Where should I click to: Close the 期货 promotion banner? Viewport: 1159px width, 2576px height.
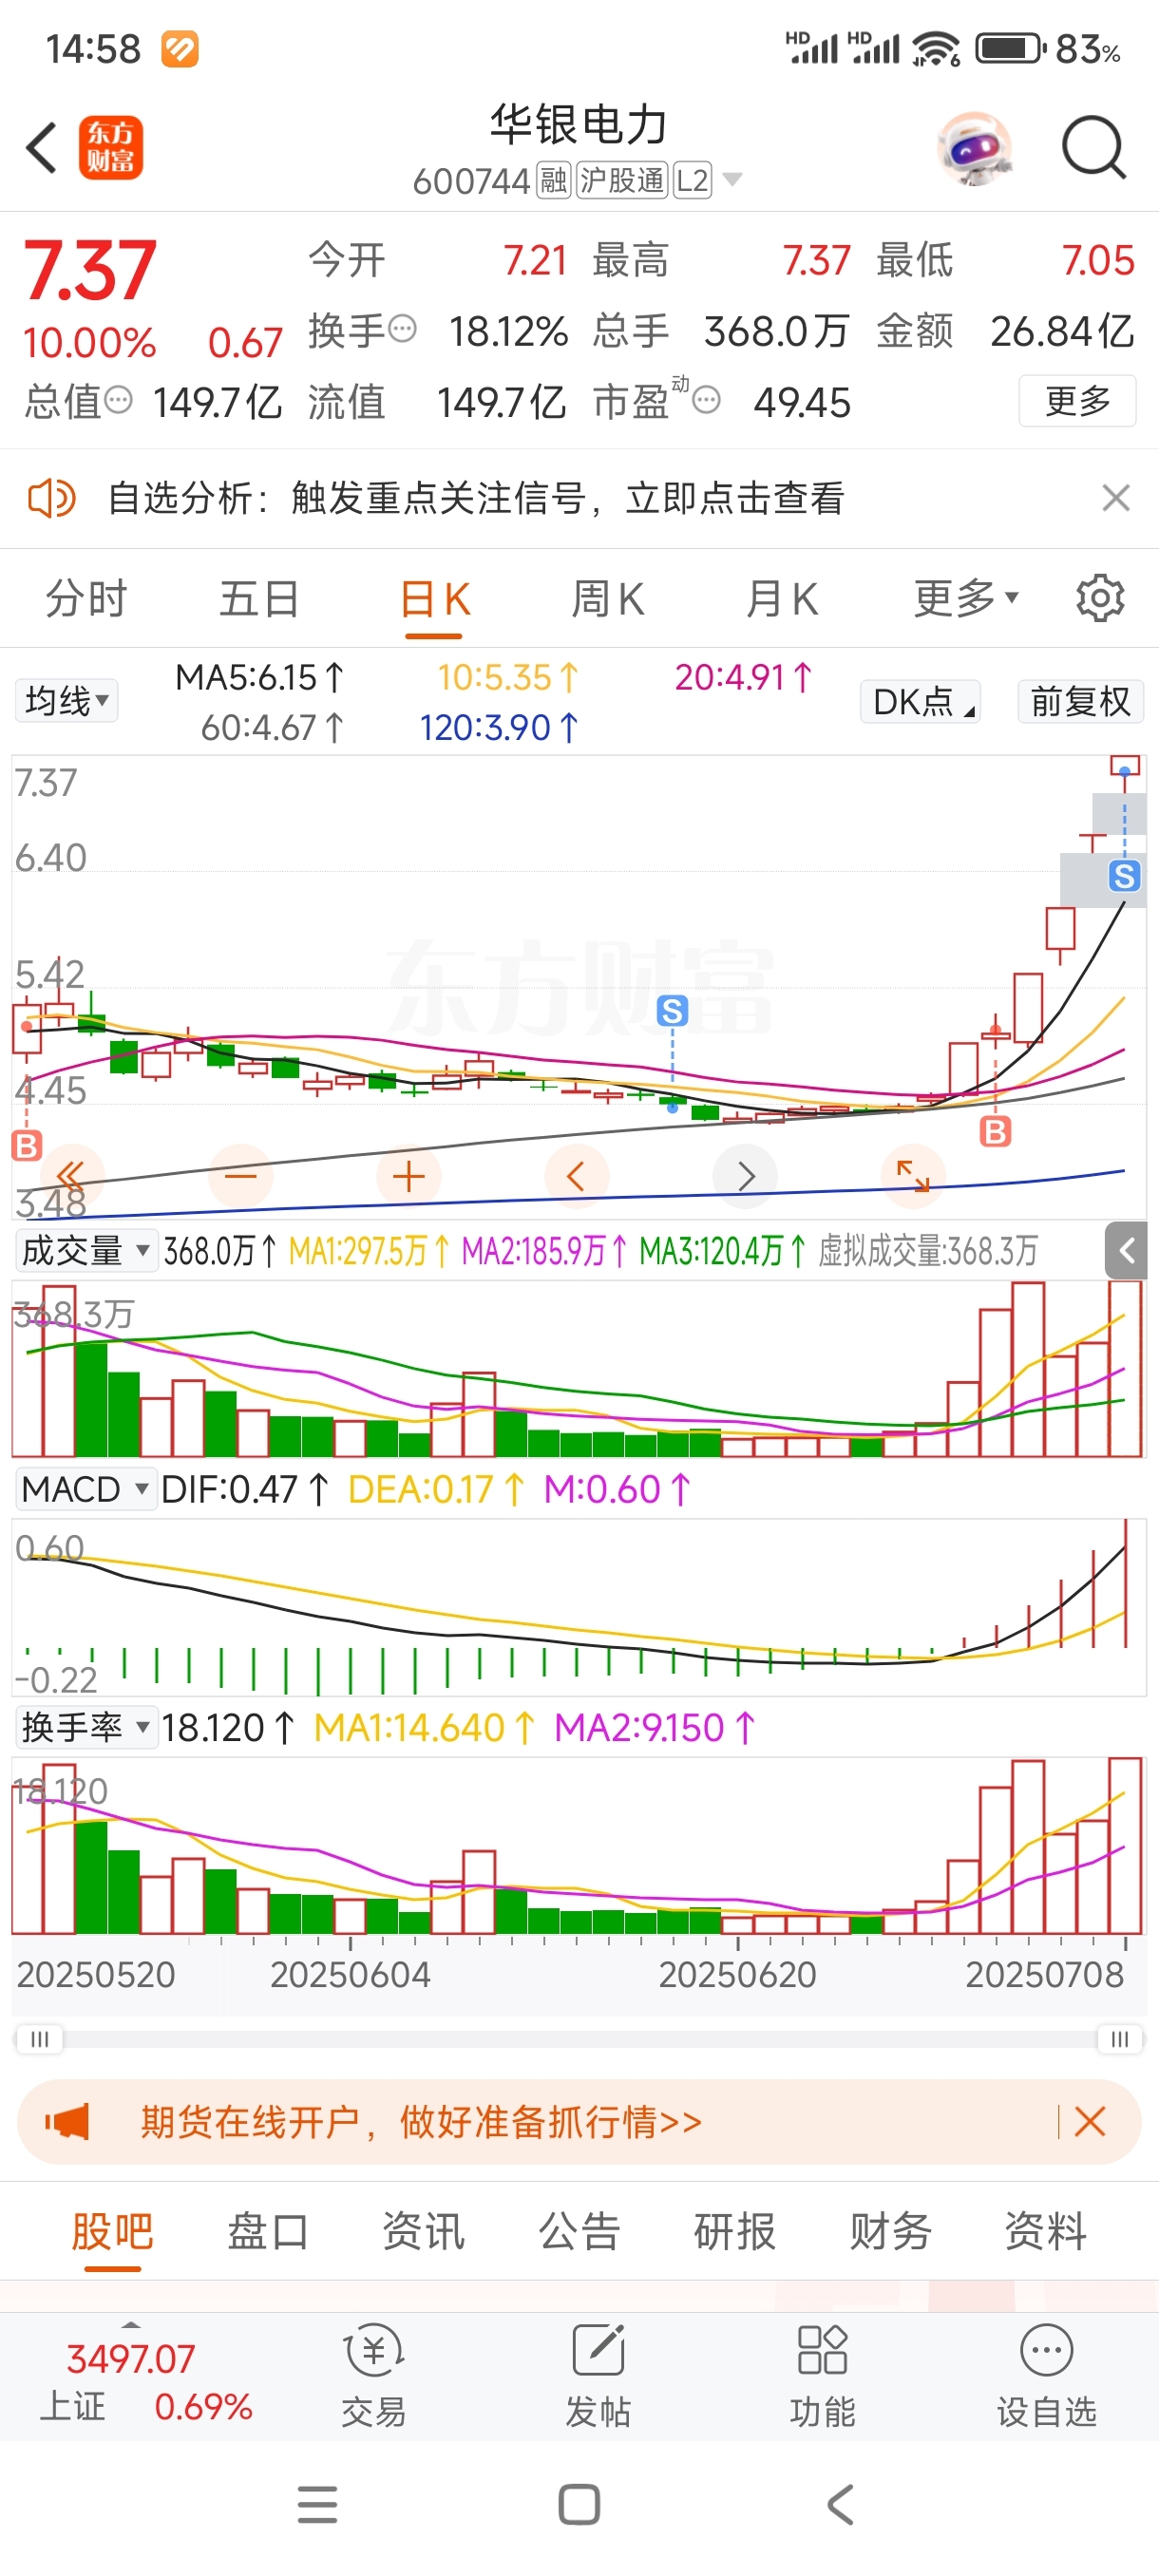[x=1089, y=2121]
